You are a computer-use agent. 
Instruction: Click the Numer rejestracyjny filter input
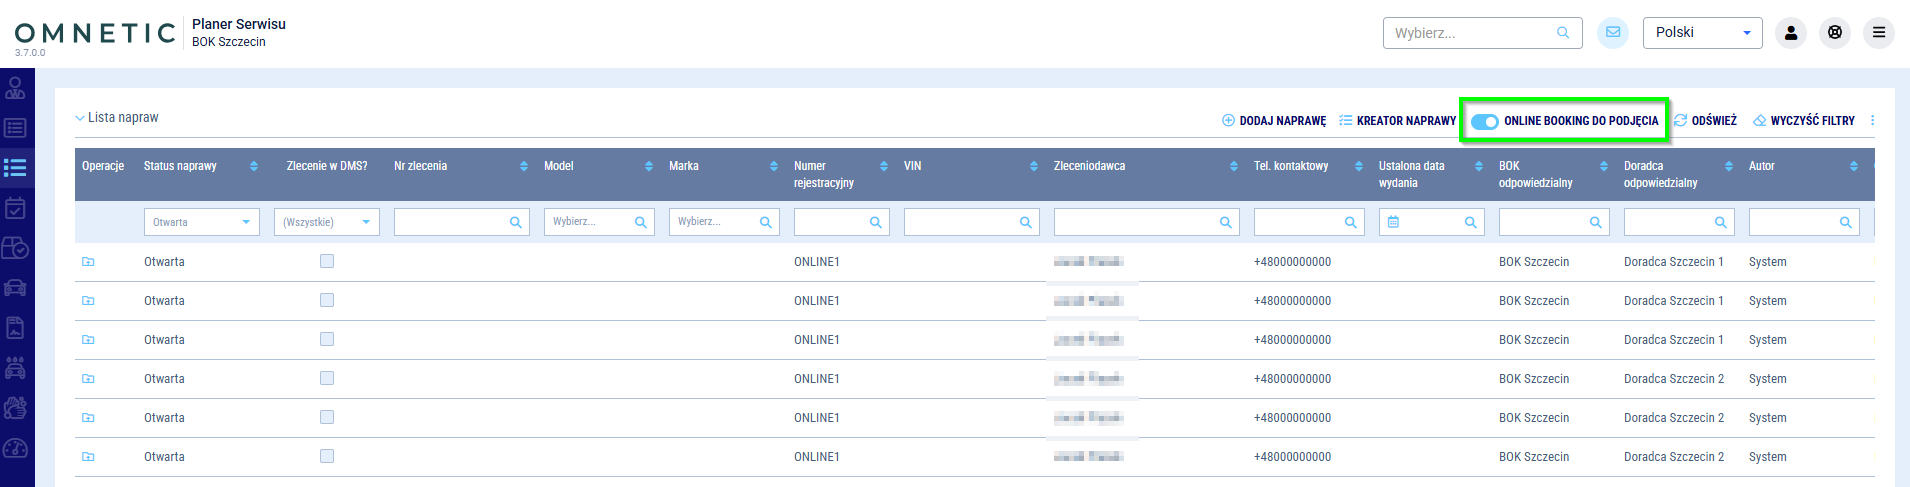pos(832,222)
